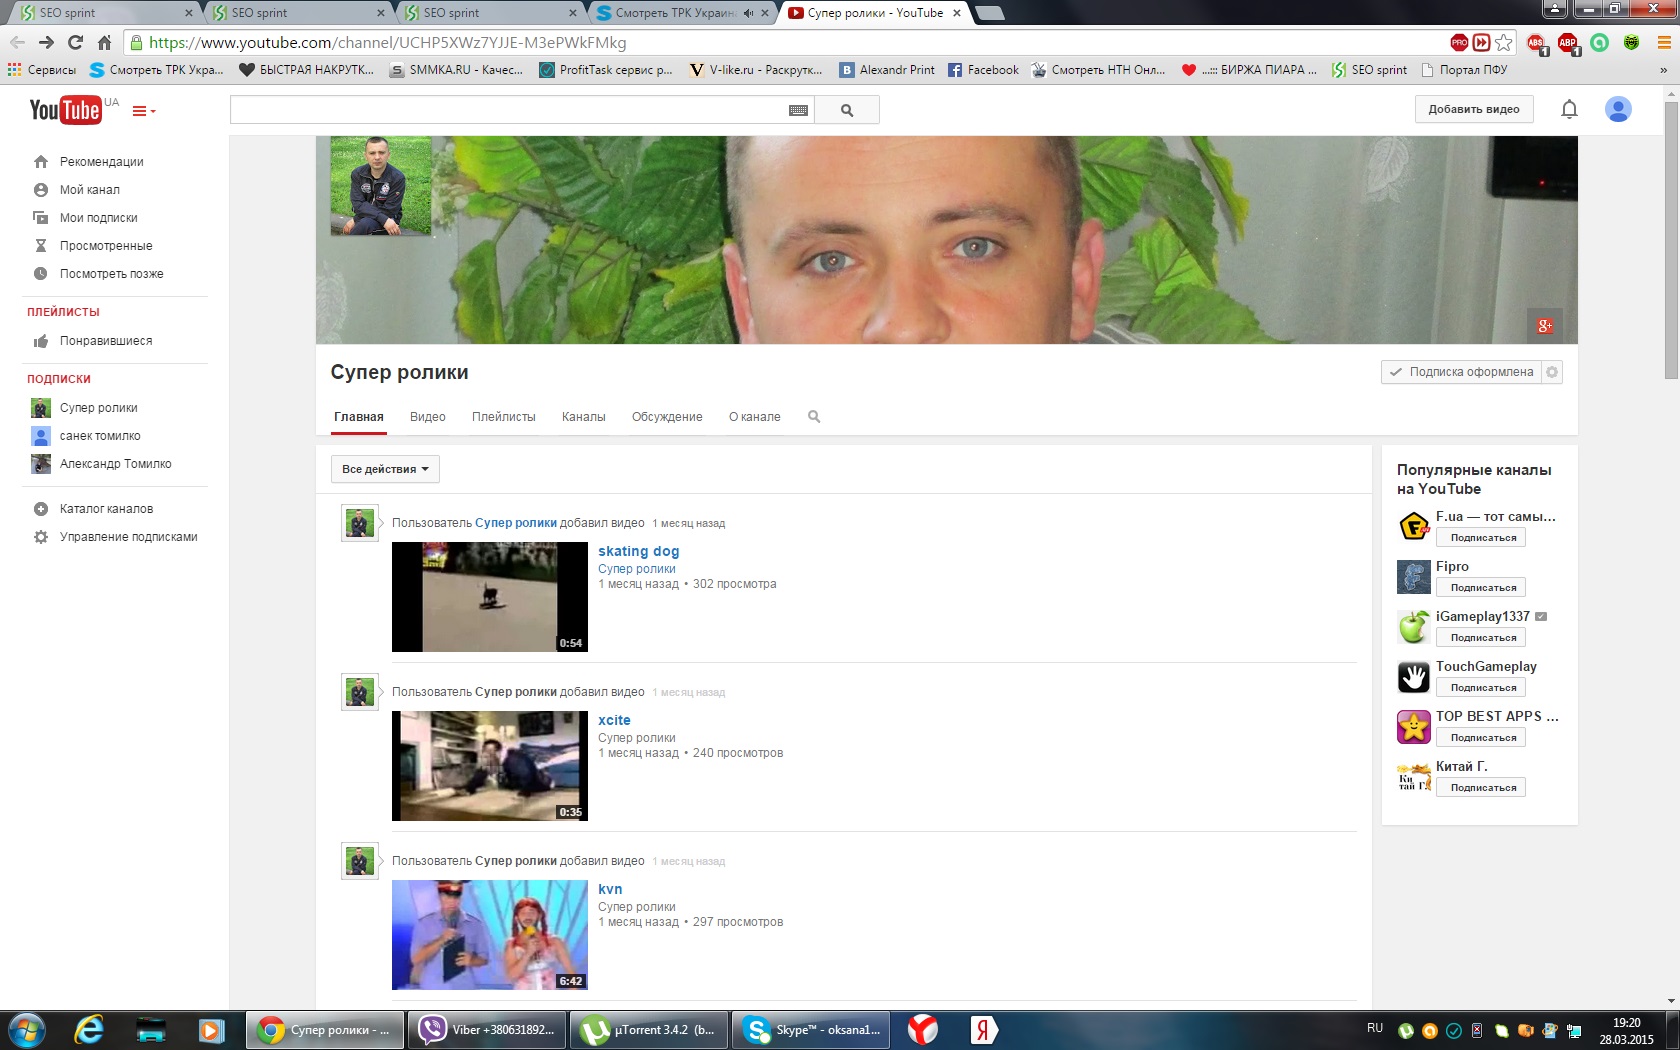The width and height of the screenshot is (1680, 1050).
Task: Open the notifications bell
Action: 1569,109
